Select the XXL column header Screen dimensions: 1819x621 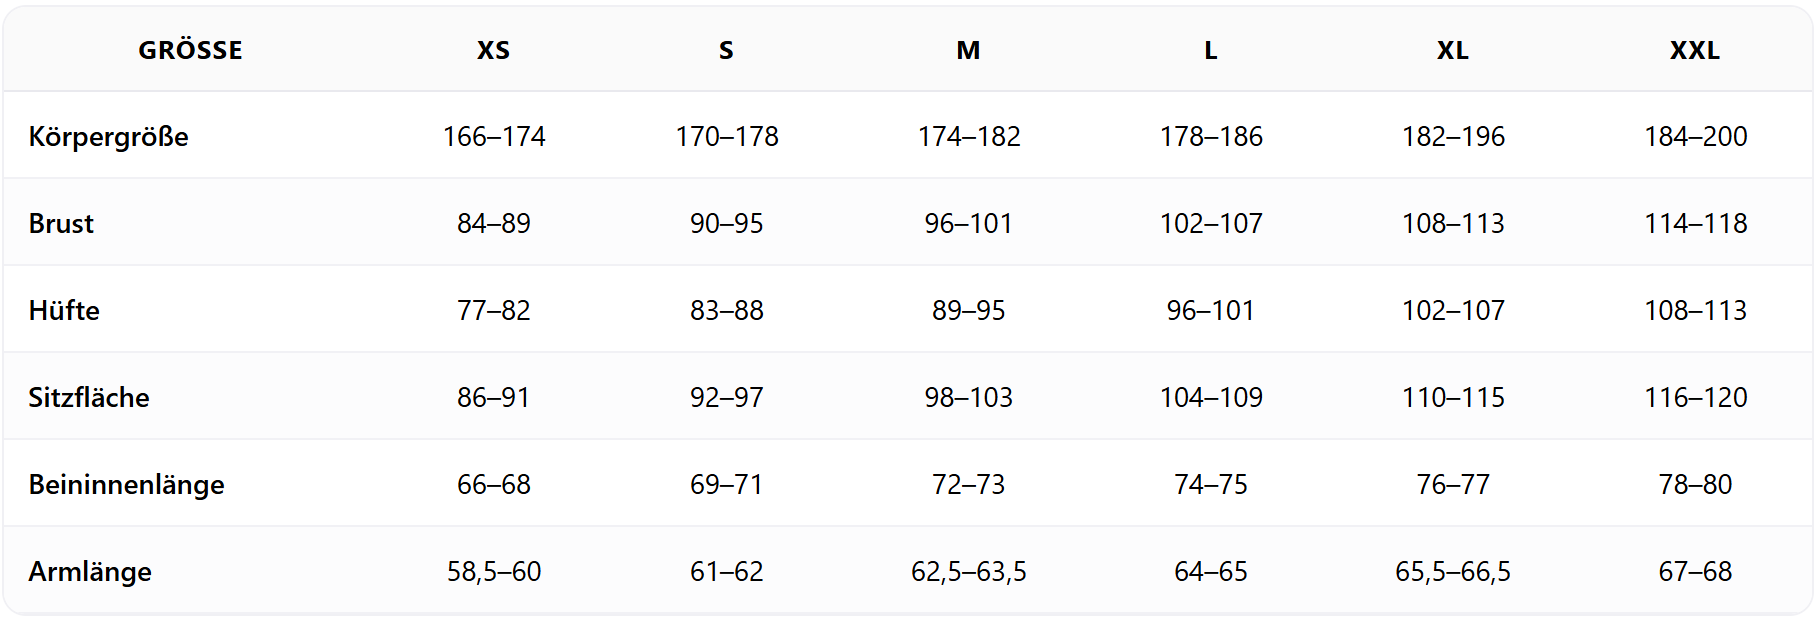point(1694,50)
